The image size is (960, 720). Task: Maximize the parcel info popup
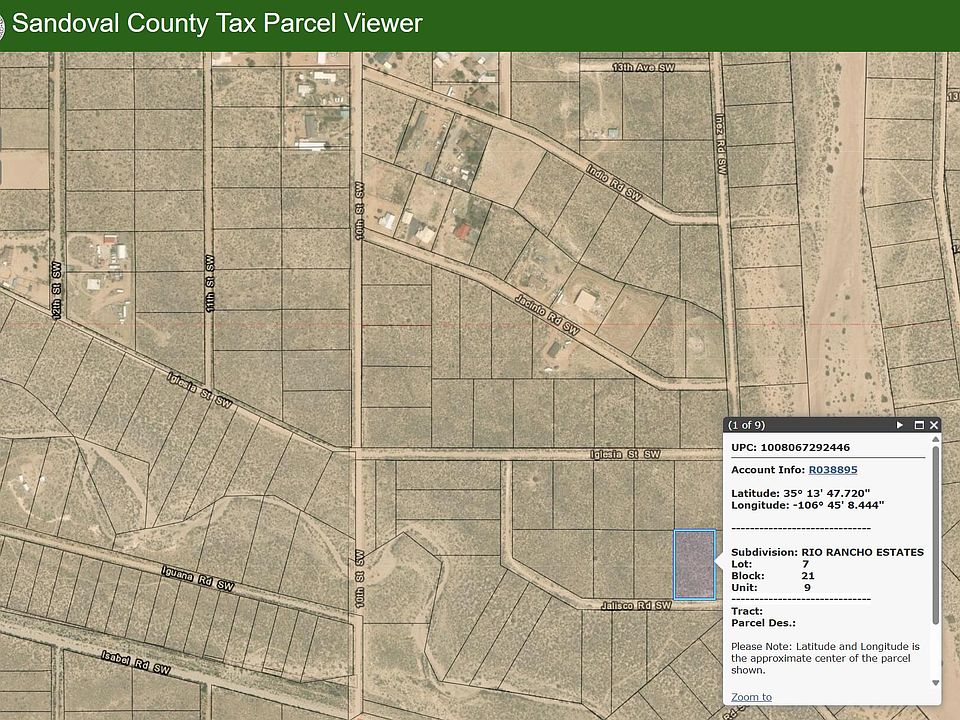[x=919, y=425]
